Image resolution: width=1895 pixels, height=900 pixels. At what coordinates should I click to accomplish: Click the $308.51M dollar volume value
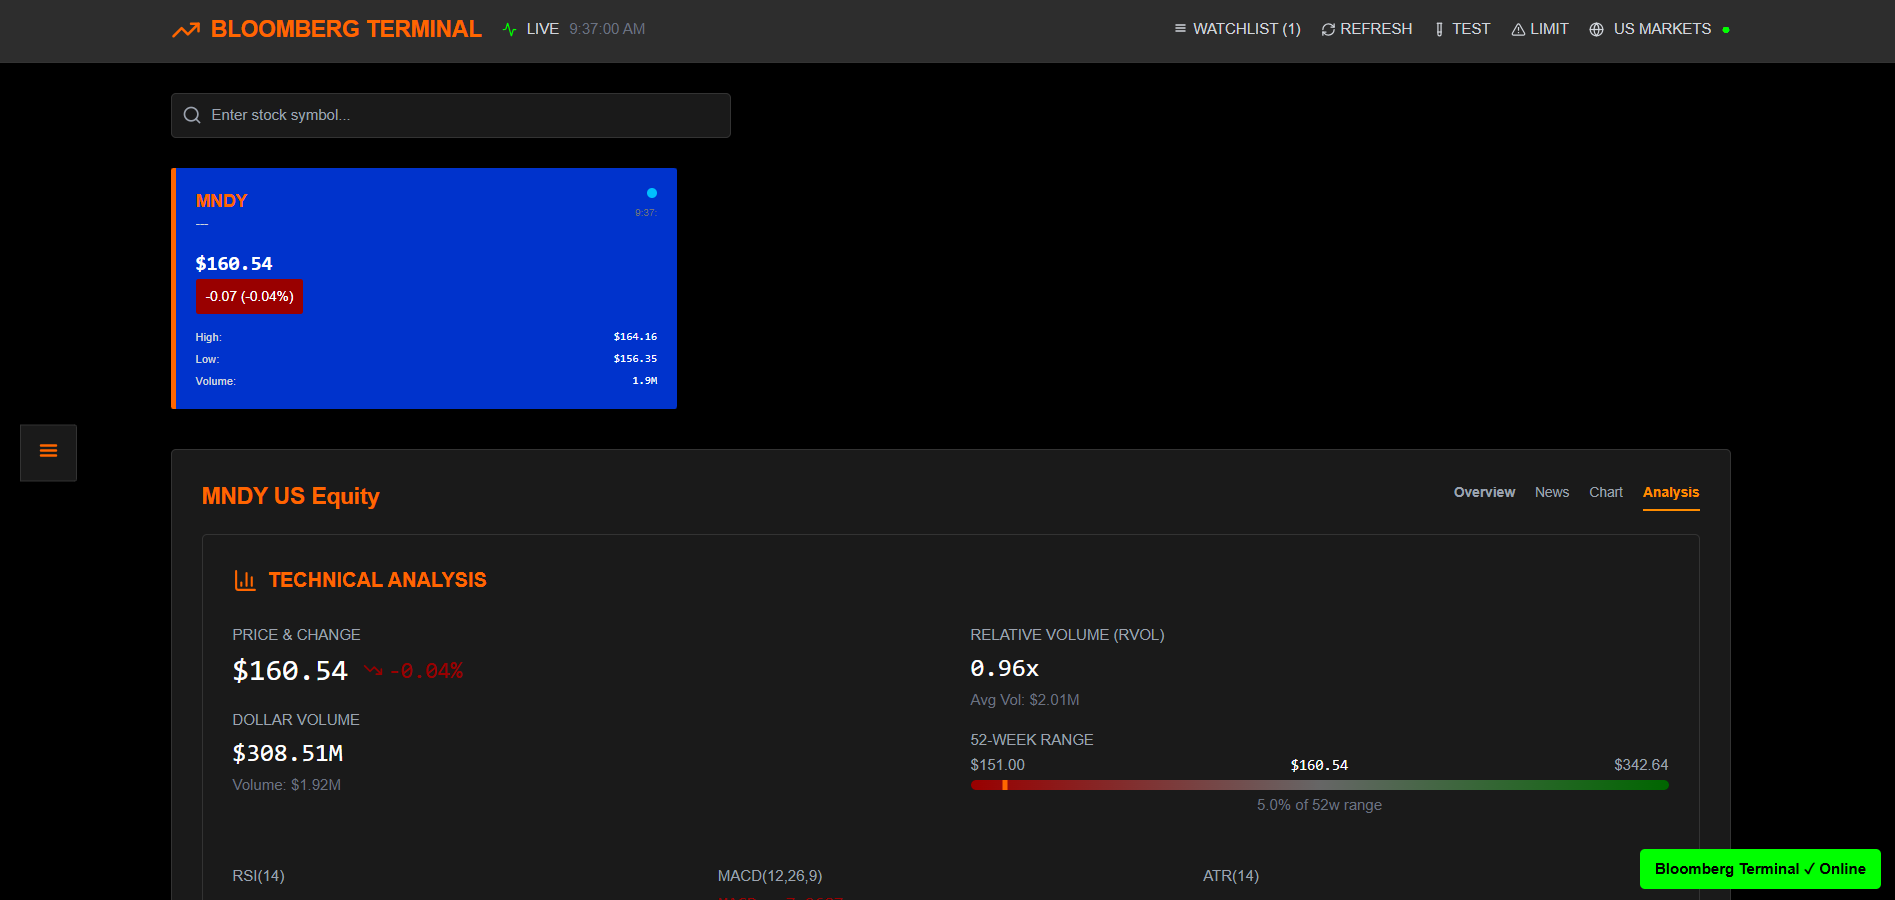tap(288, 753)
